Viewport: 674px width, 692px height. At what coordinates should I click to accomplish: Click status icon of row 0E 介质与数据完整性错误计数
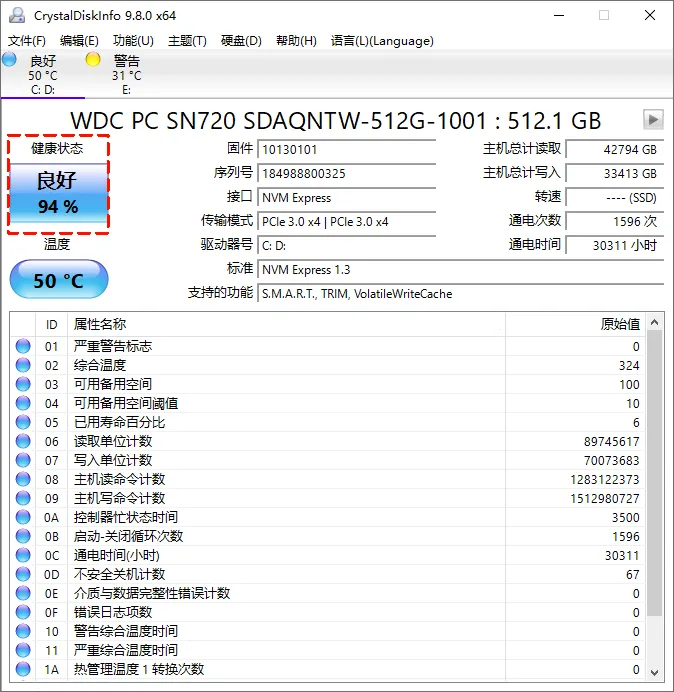click(x=23, y=593)
